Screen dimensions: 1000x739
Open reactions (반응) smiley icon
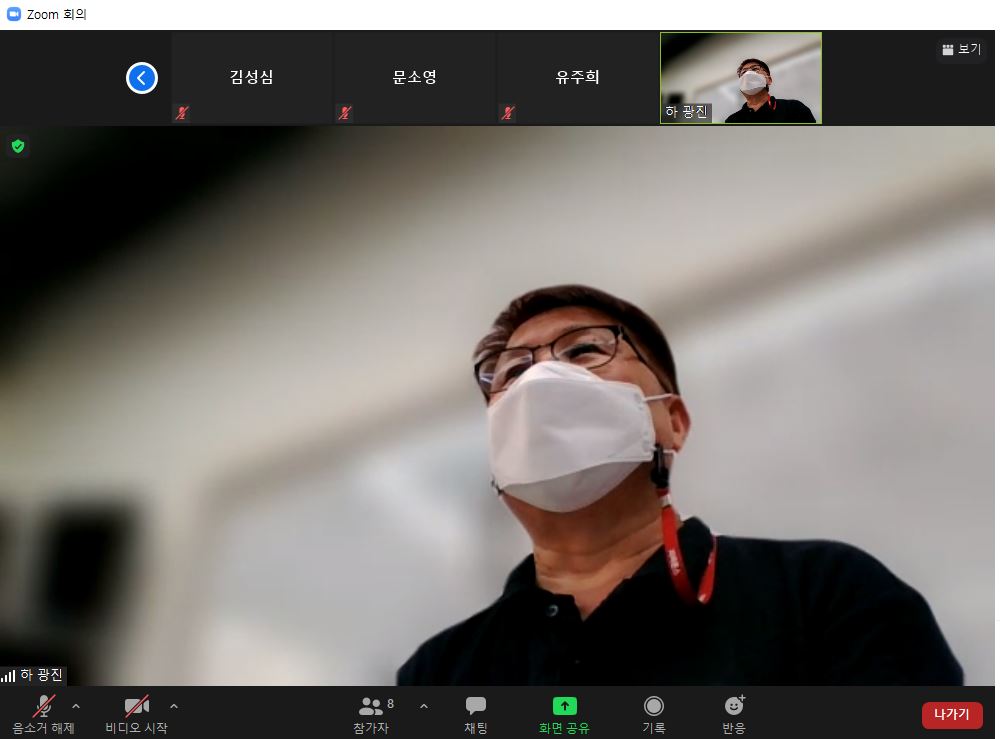click(734, 707)
